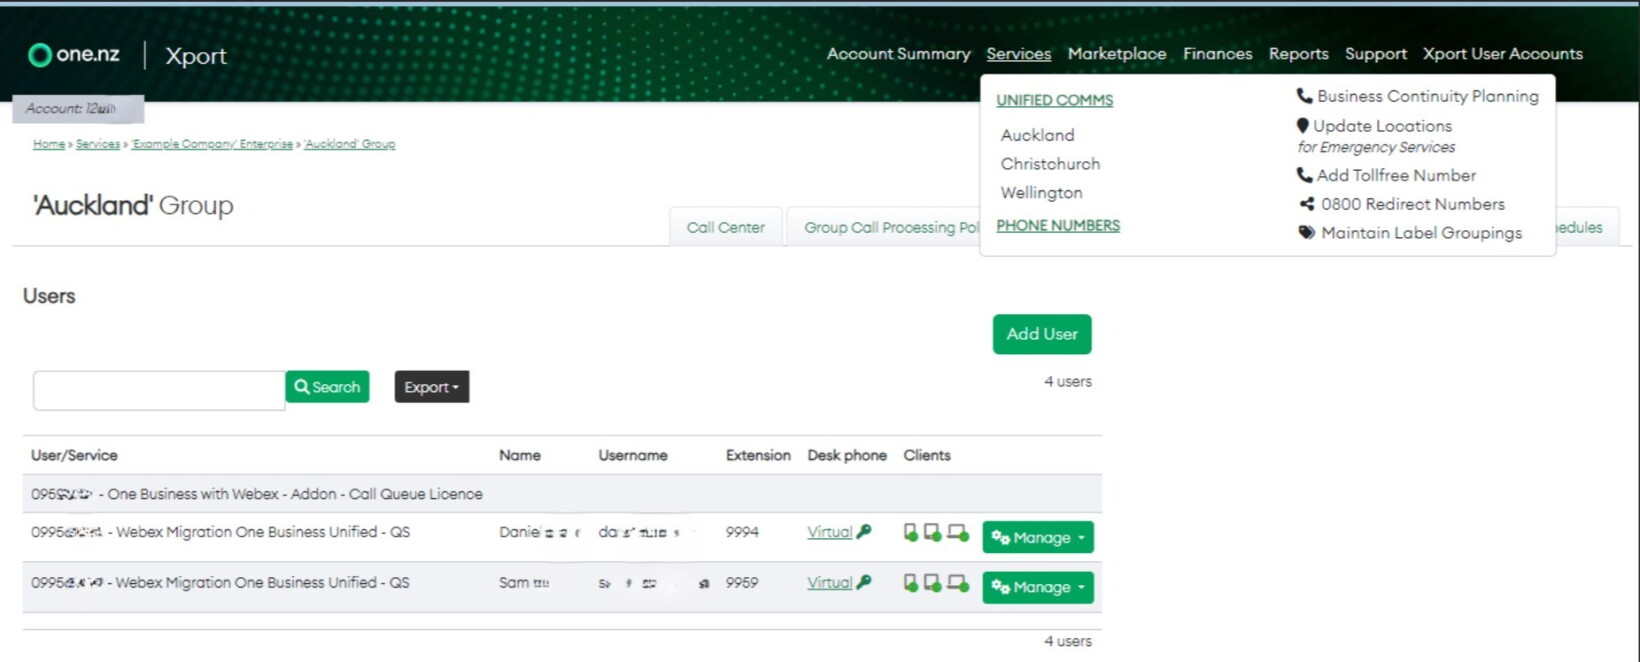This screenshot has width=1640, height=662.
Task: Click 'Example Company' Enterprise breadcrumb
Action: (212, 144)
